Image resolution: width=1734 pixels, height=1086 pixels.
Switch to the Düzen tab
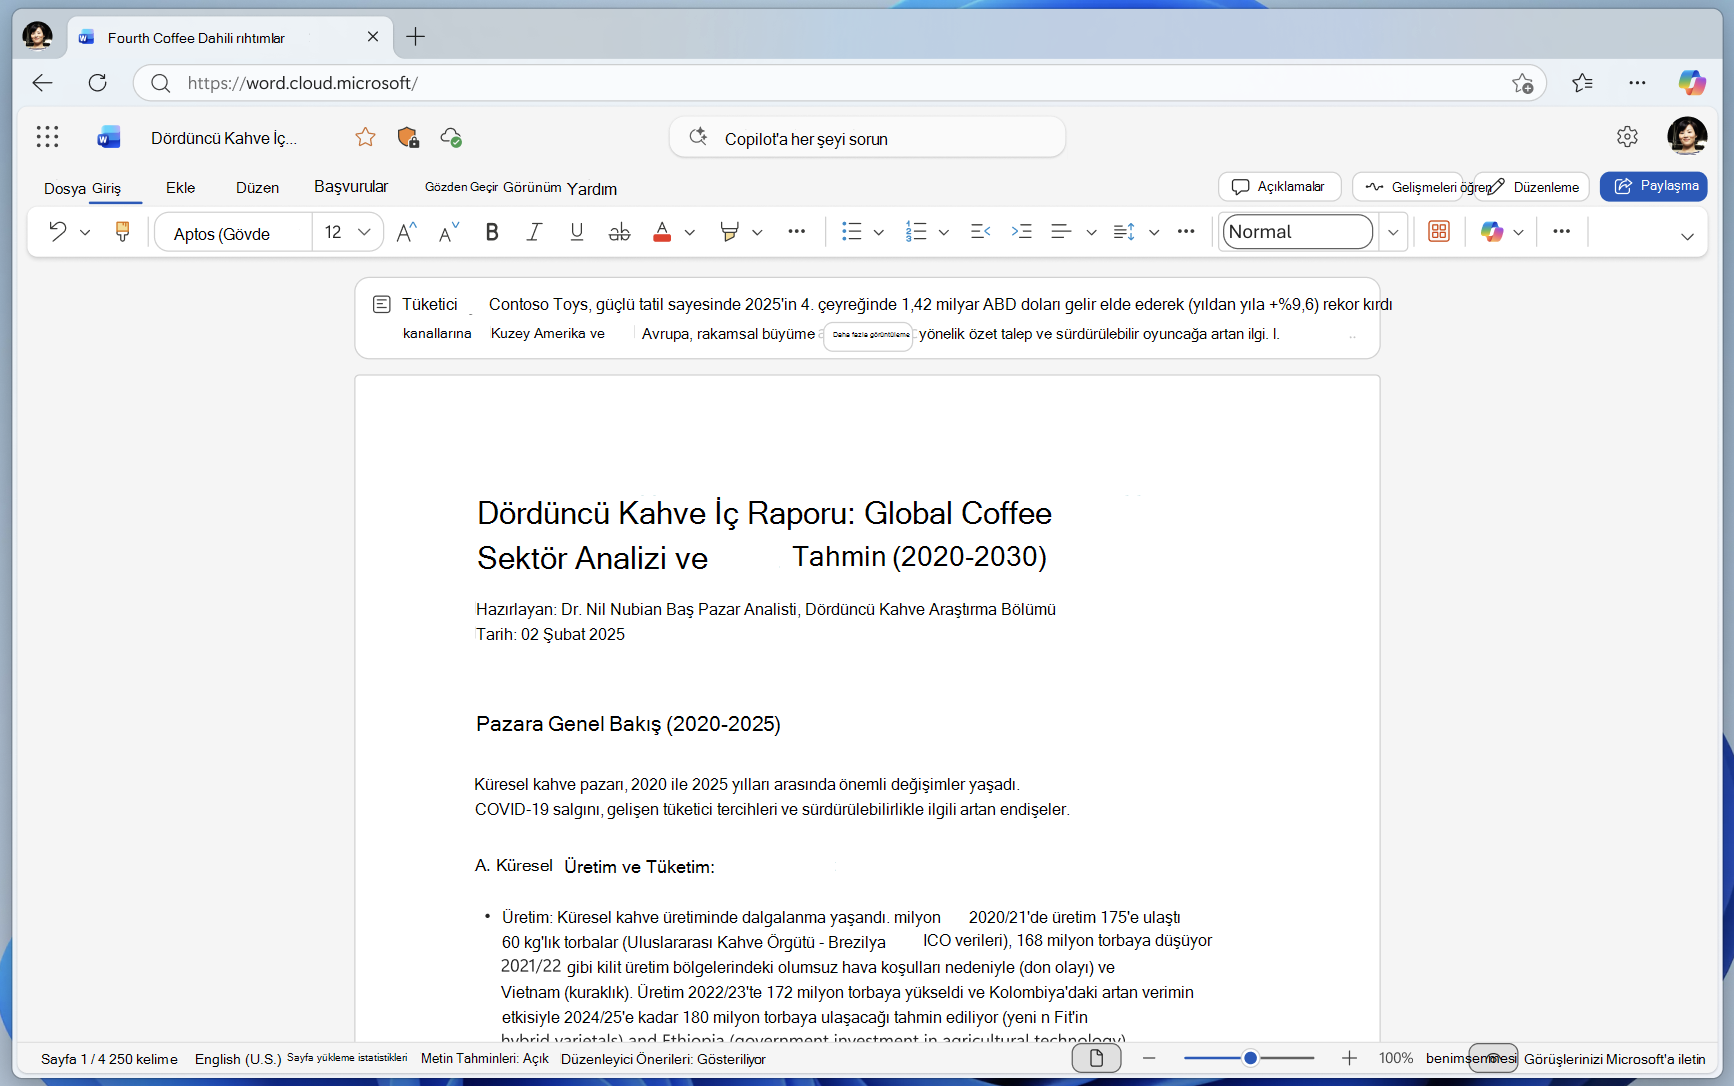[257, 187]
